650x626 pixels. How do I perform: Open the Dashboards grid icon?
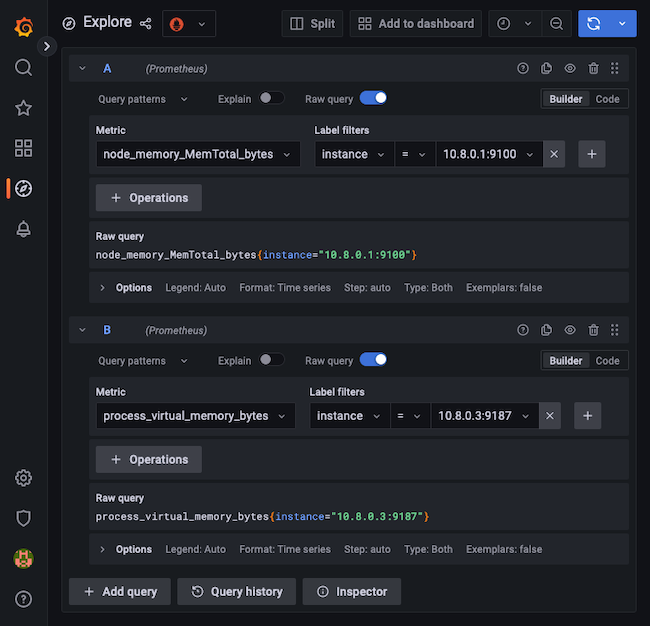click(x=23, y=148)
